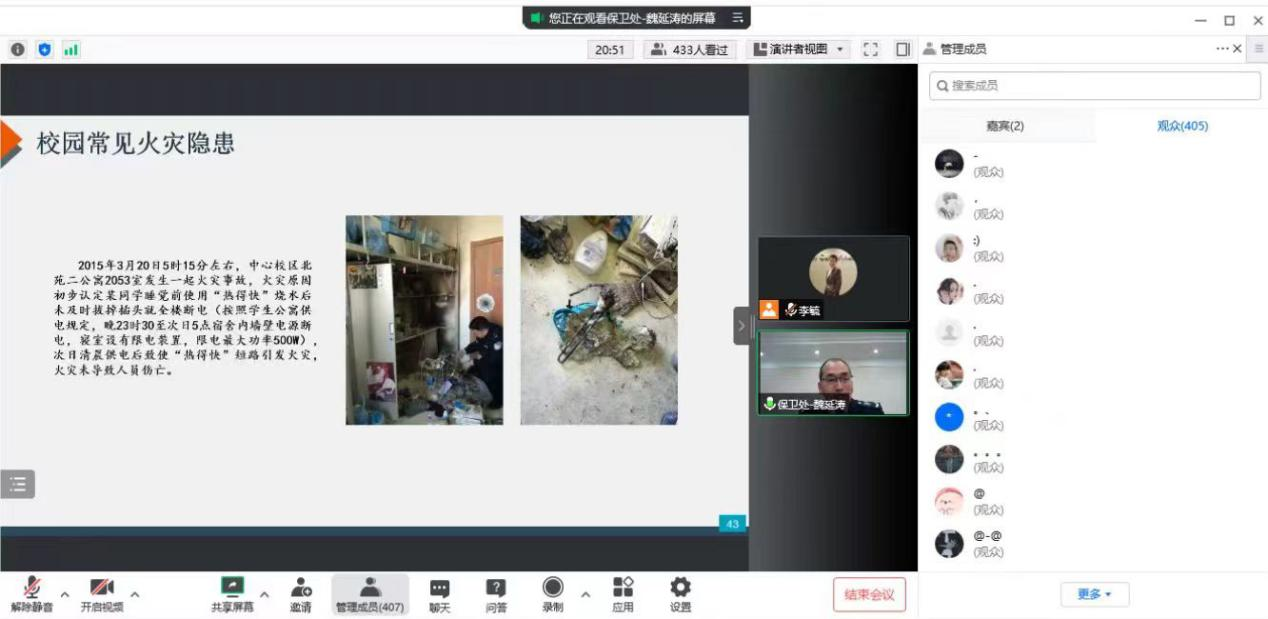Switch to the Audience (观众) tab
1268x619 pixels.
pyautogui.click(x=1182, y=126)
